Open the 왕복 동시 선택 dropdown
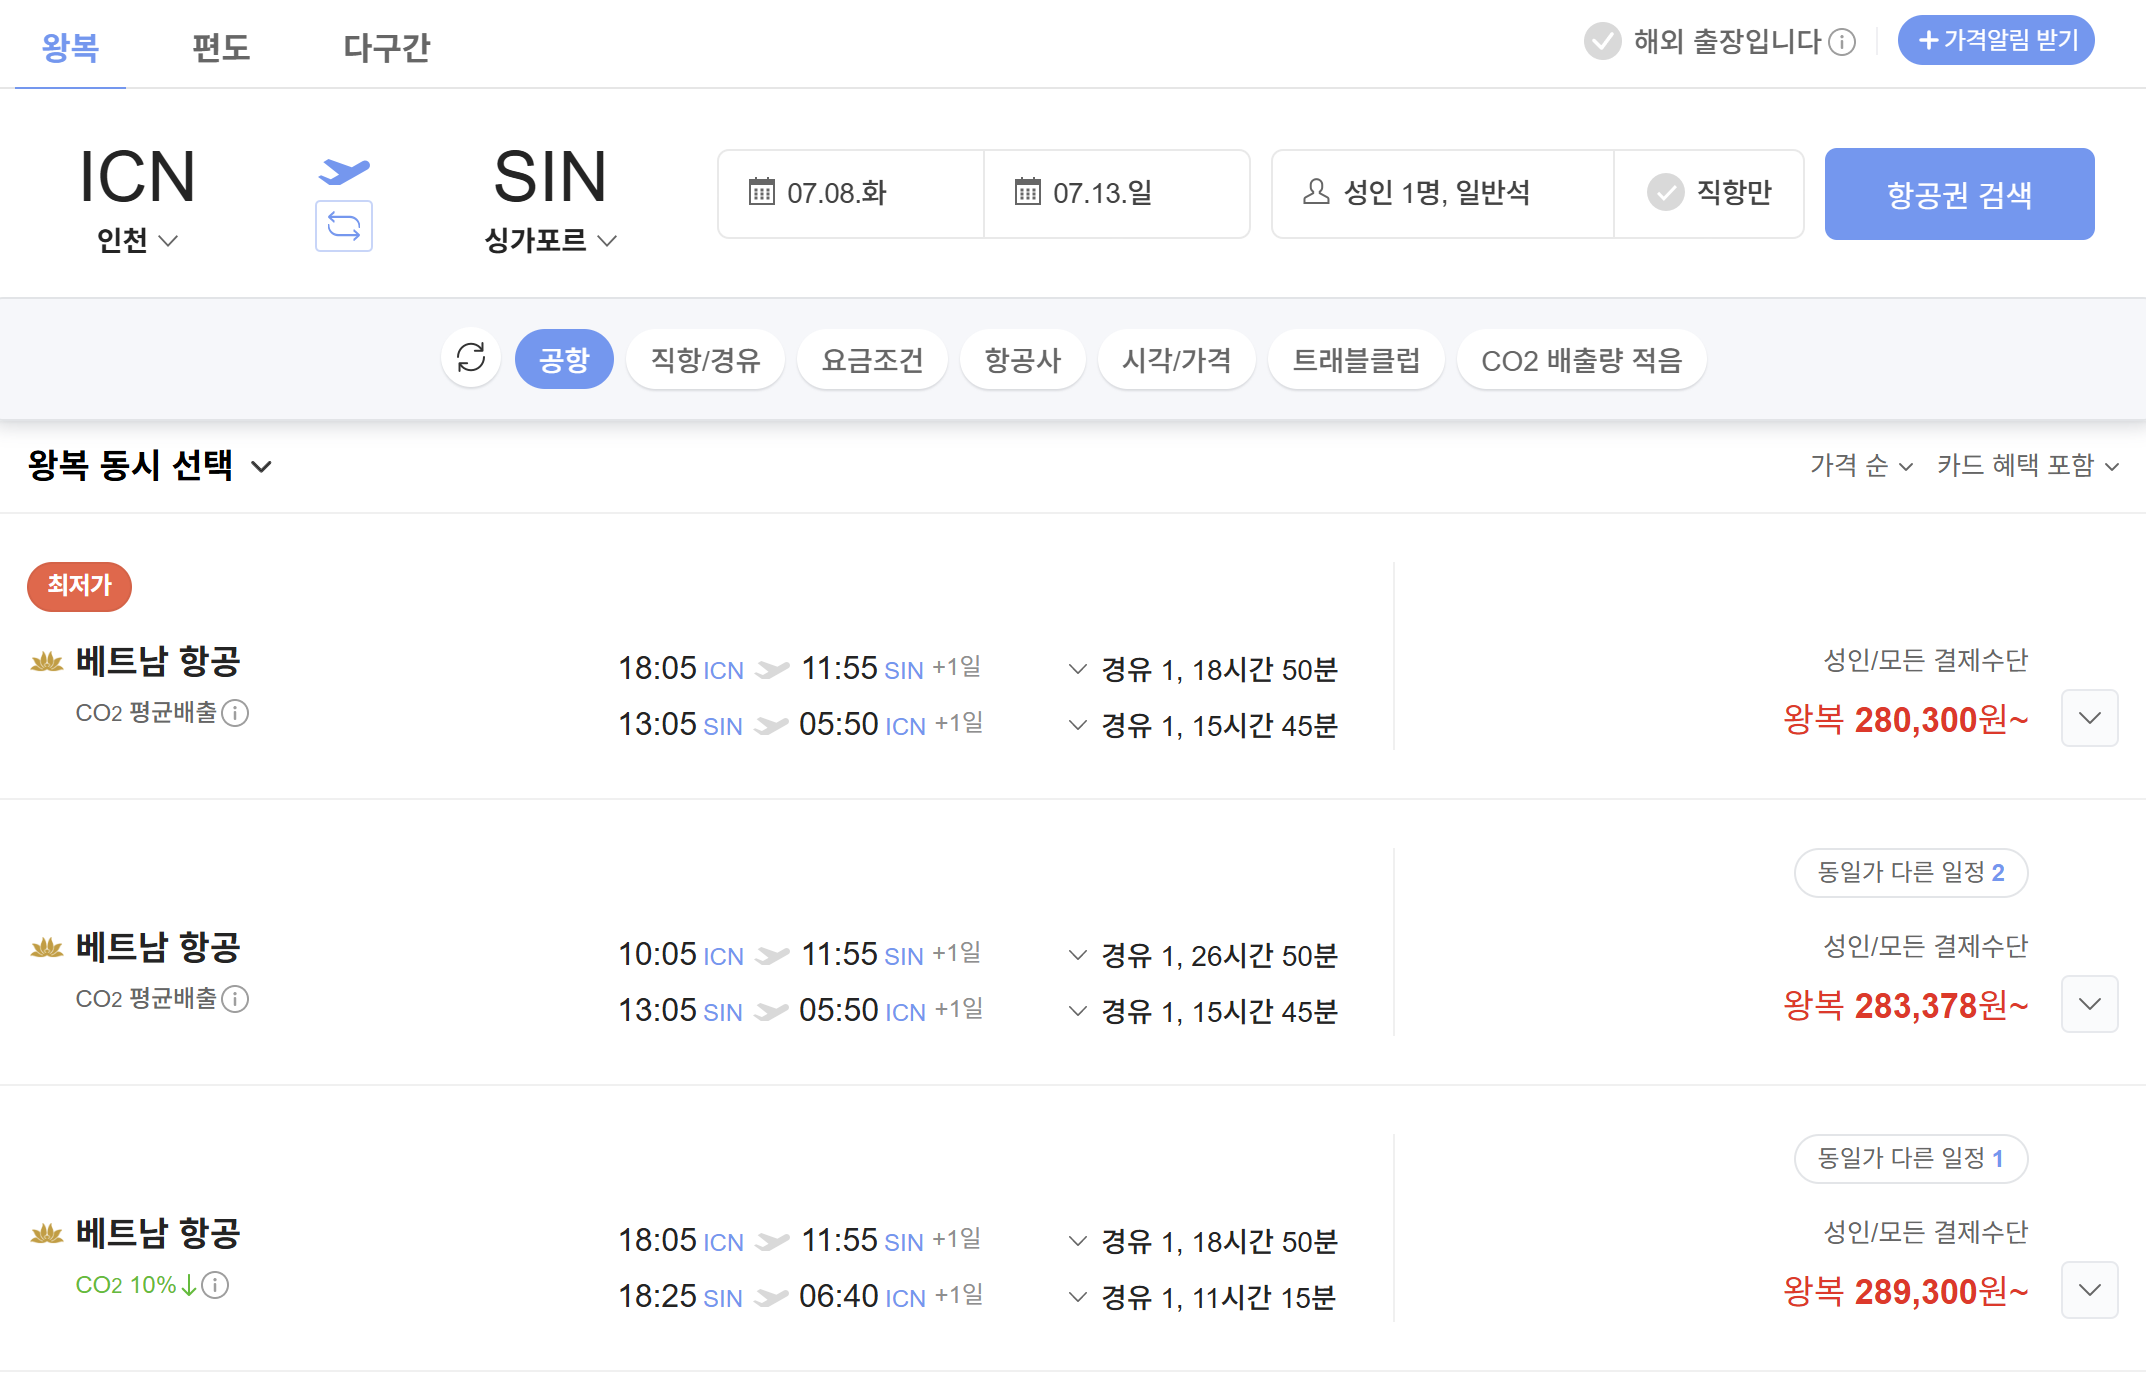The width and height of the screenshot is (2146, 1390). point(150,465)
